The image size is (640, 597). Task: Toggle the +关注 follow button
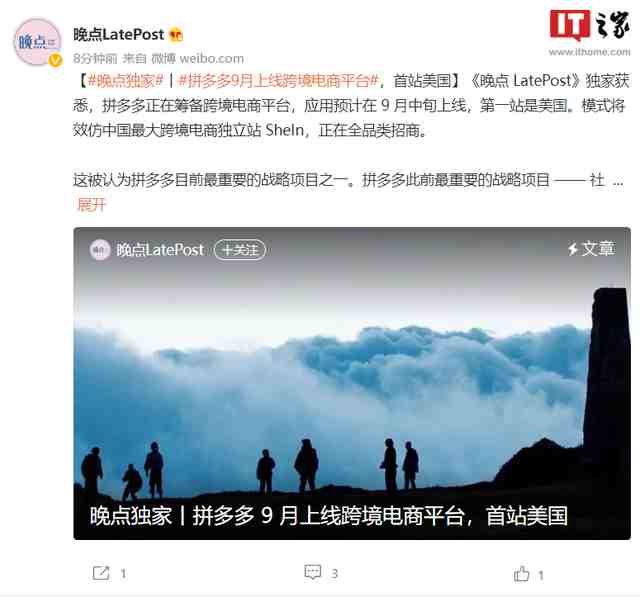pyautogui.click(x=240, y=250)
